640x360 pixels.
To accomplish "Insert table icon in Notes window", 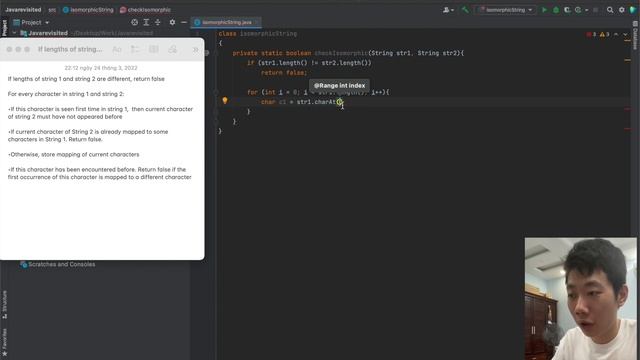I will (153, 49).
